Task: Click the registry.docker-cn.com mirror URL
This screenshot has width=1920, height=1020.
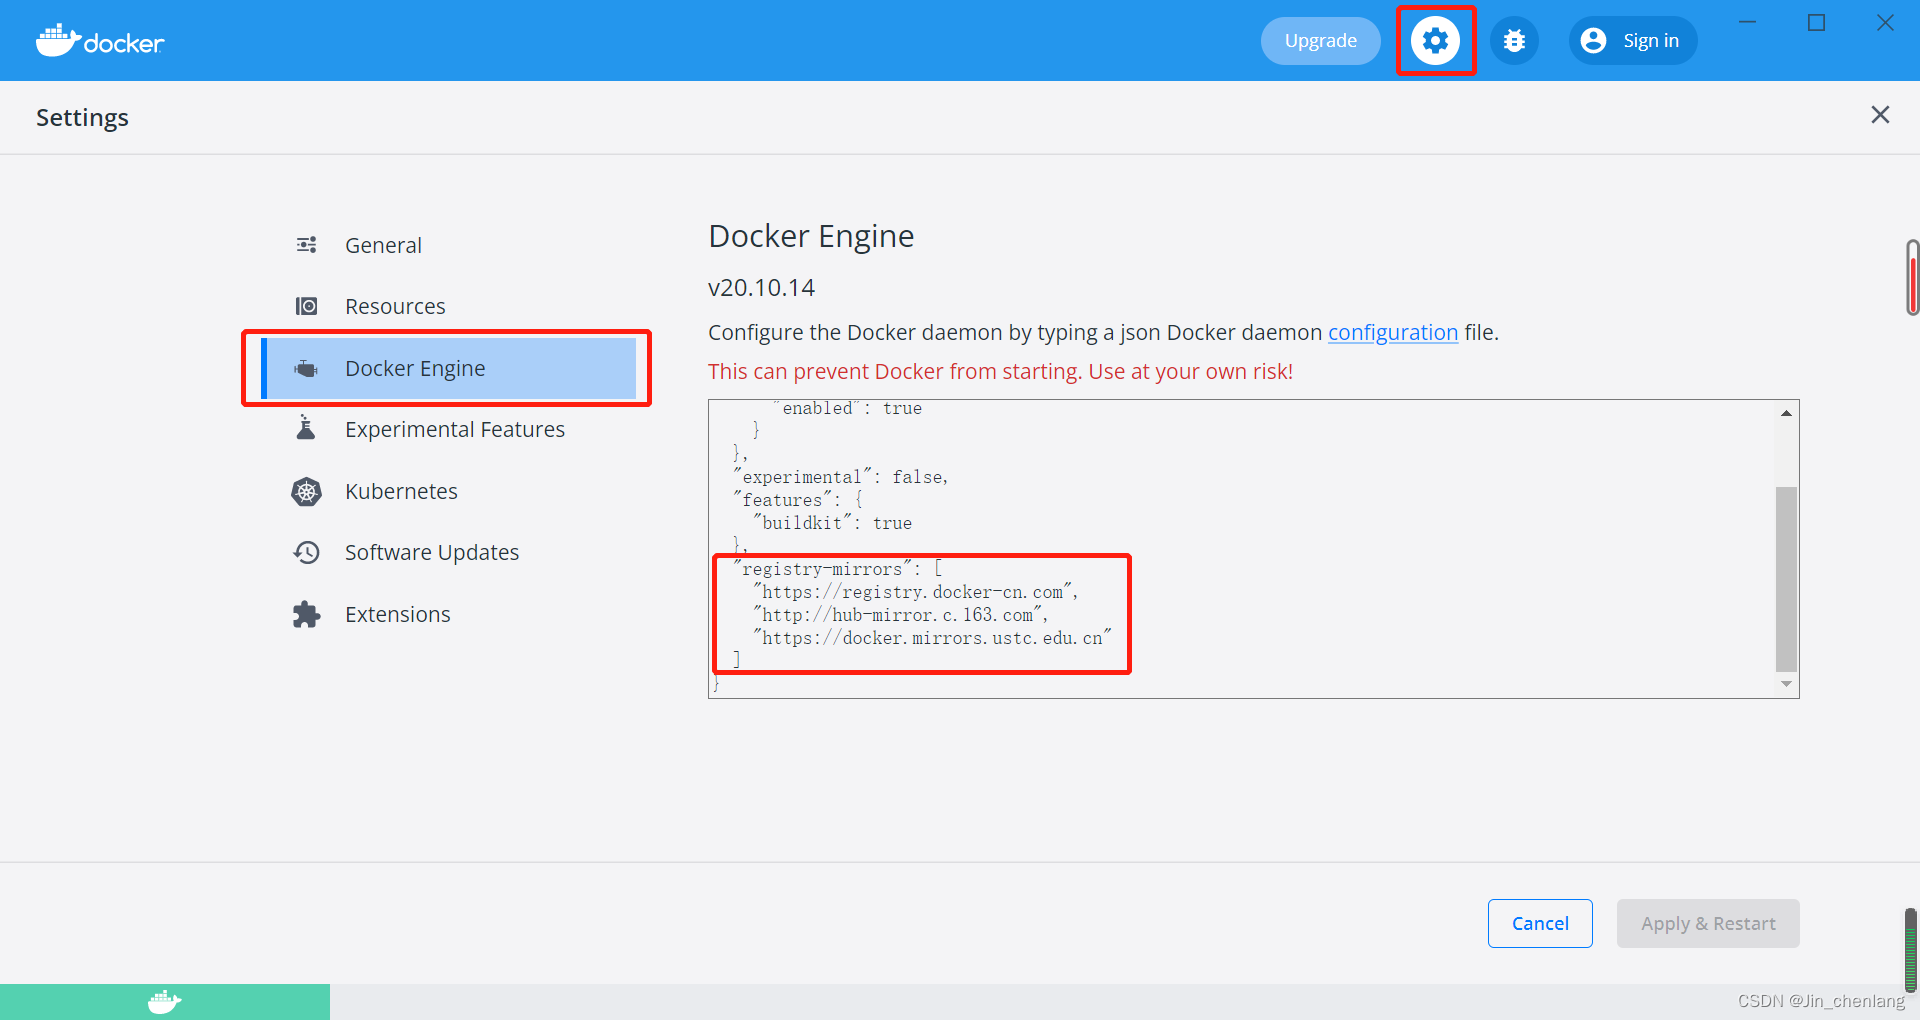Action: point(913,592)
